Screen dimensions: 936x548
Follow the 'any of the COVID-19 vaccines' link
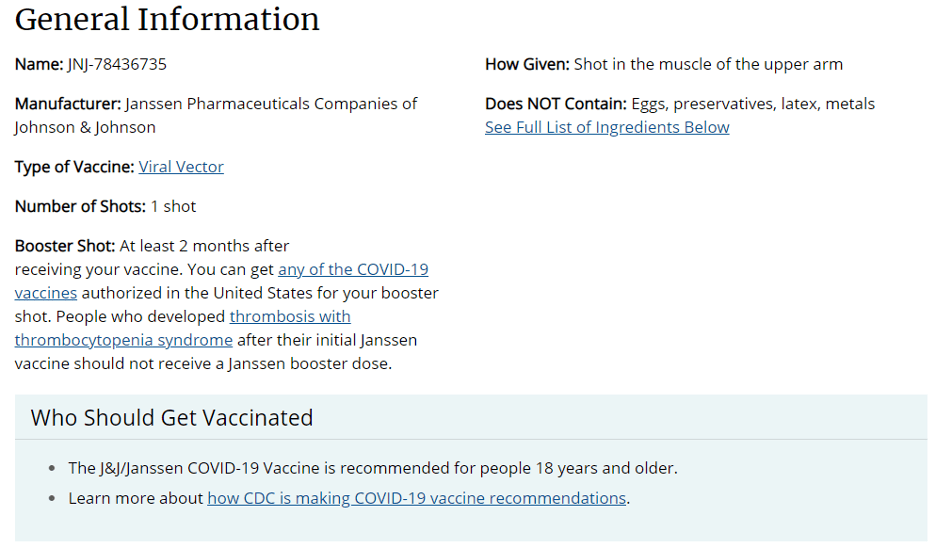tap(353, 270)
